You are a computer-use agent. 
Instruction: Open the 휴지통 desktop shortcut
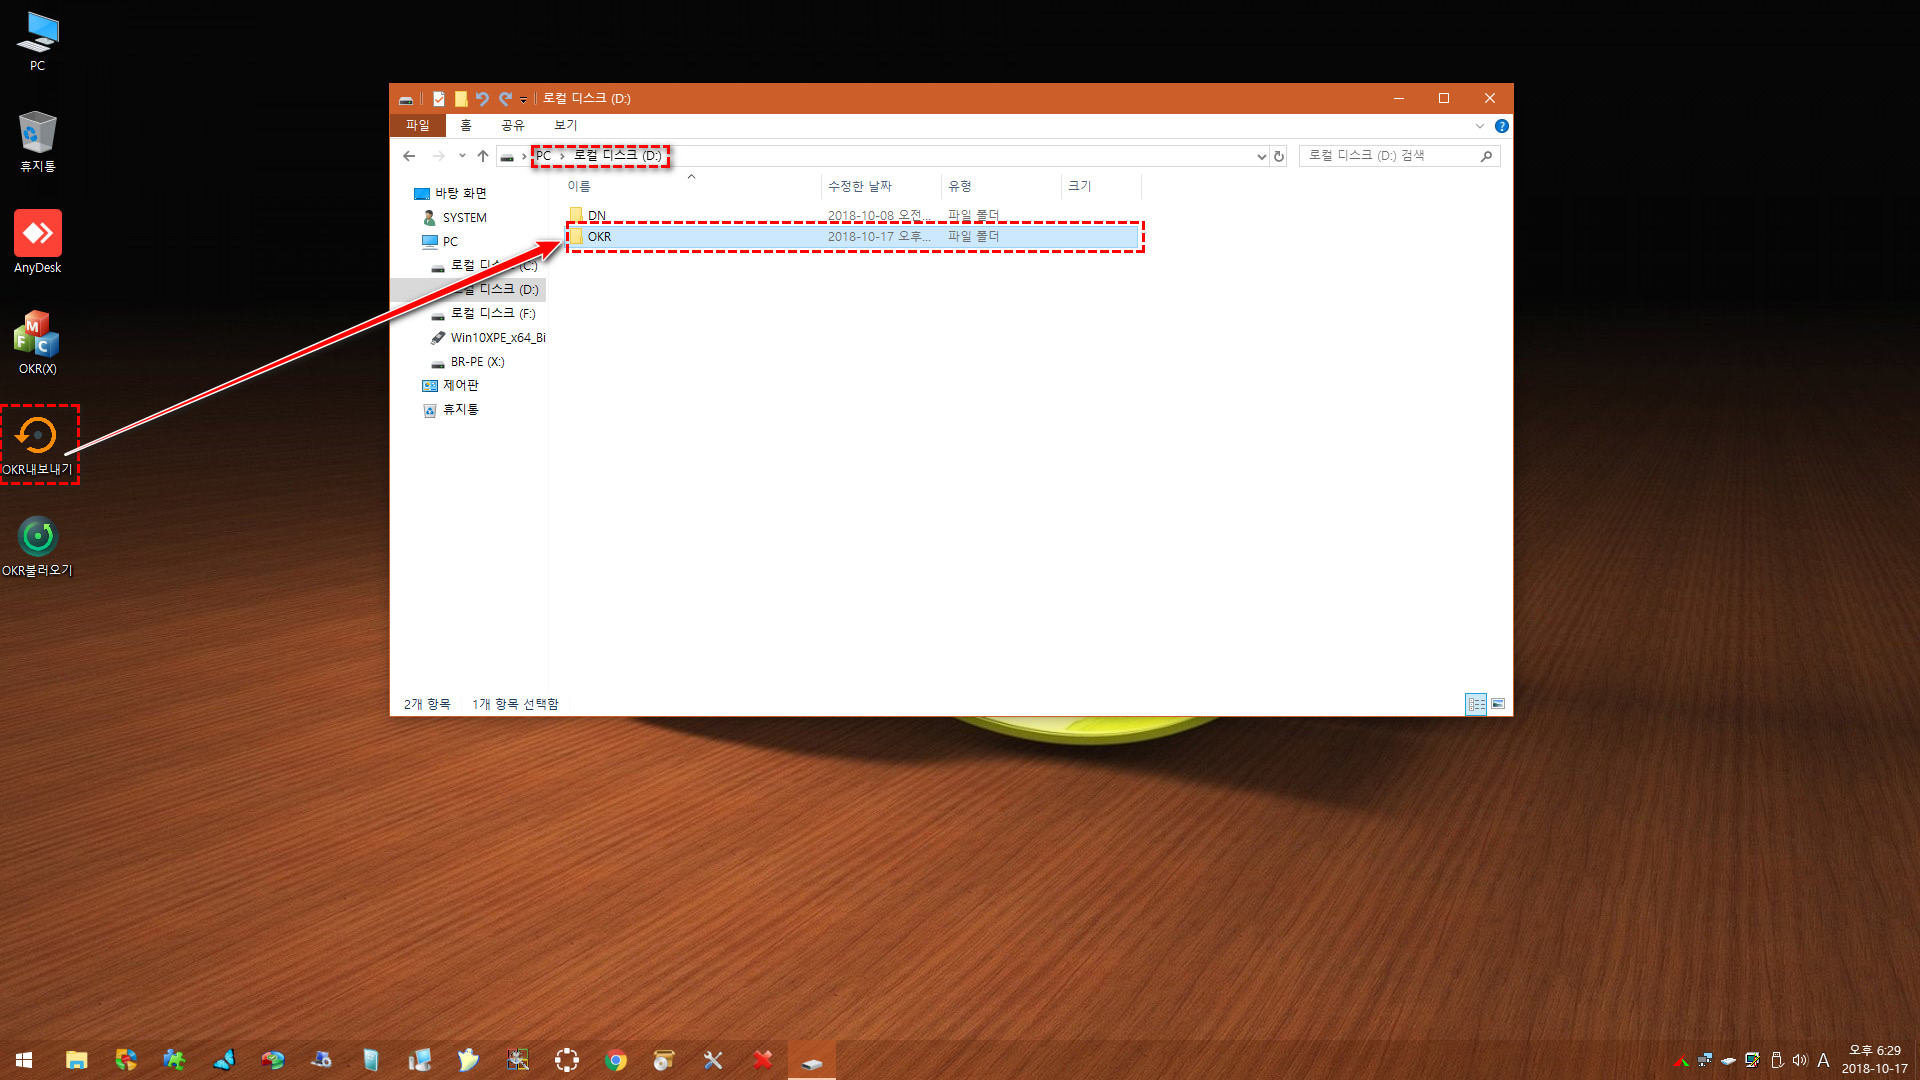[37, 142]
